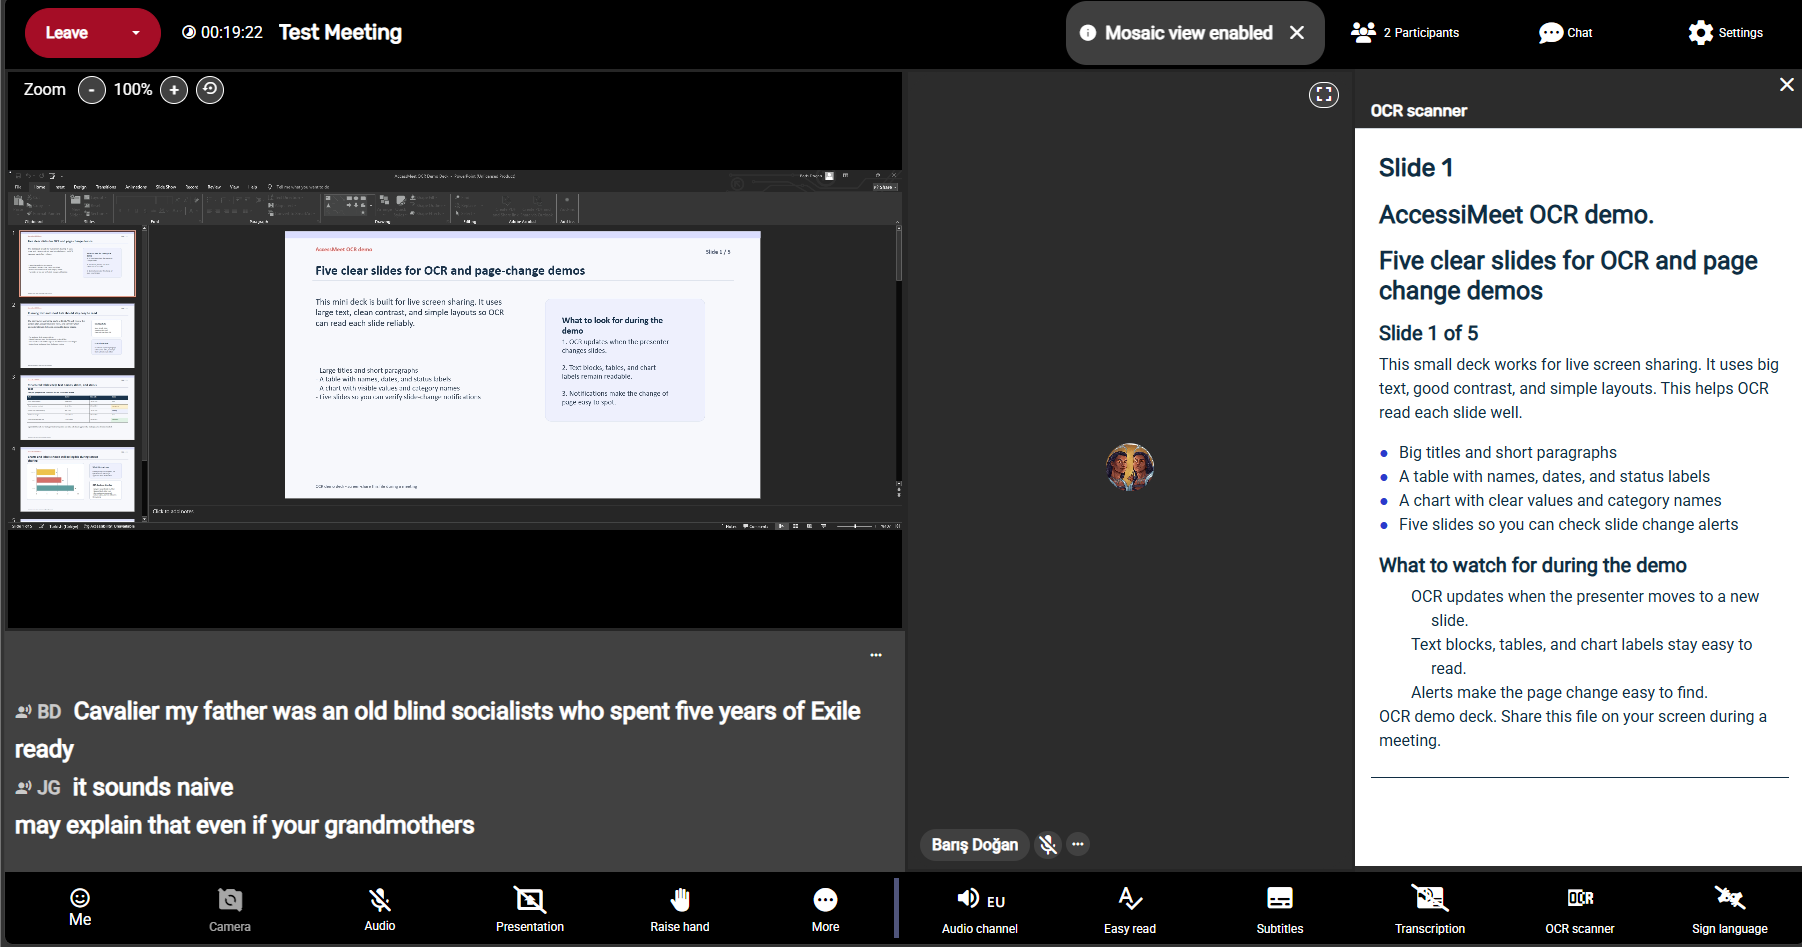Select slide 2 thumbnail in shared PowerPoint

(78, 335)
